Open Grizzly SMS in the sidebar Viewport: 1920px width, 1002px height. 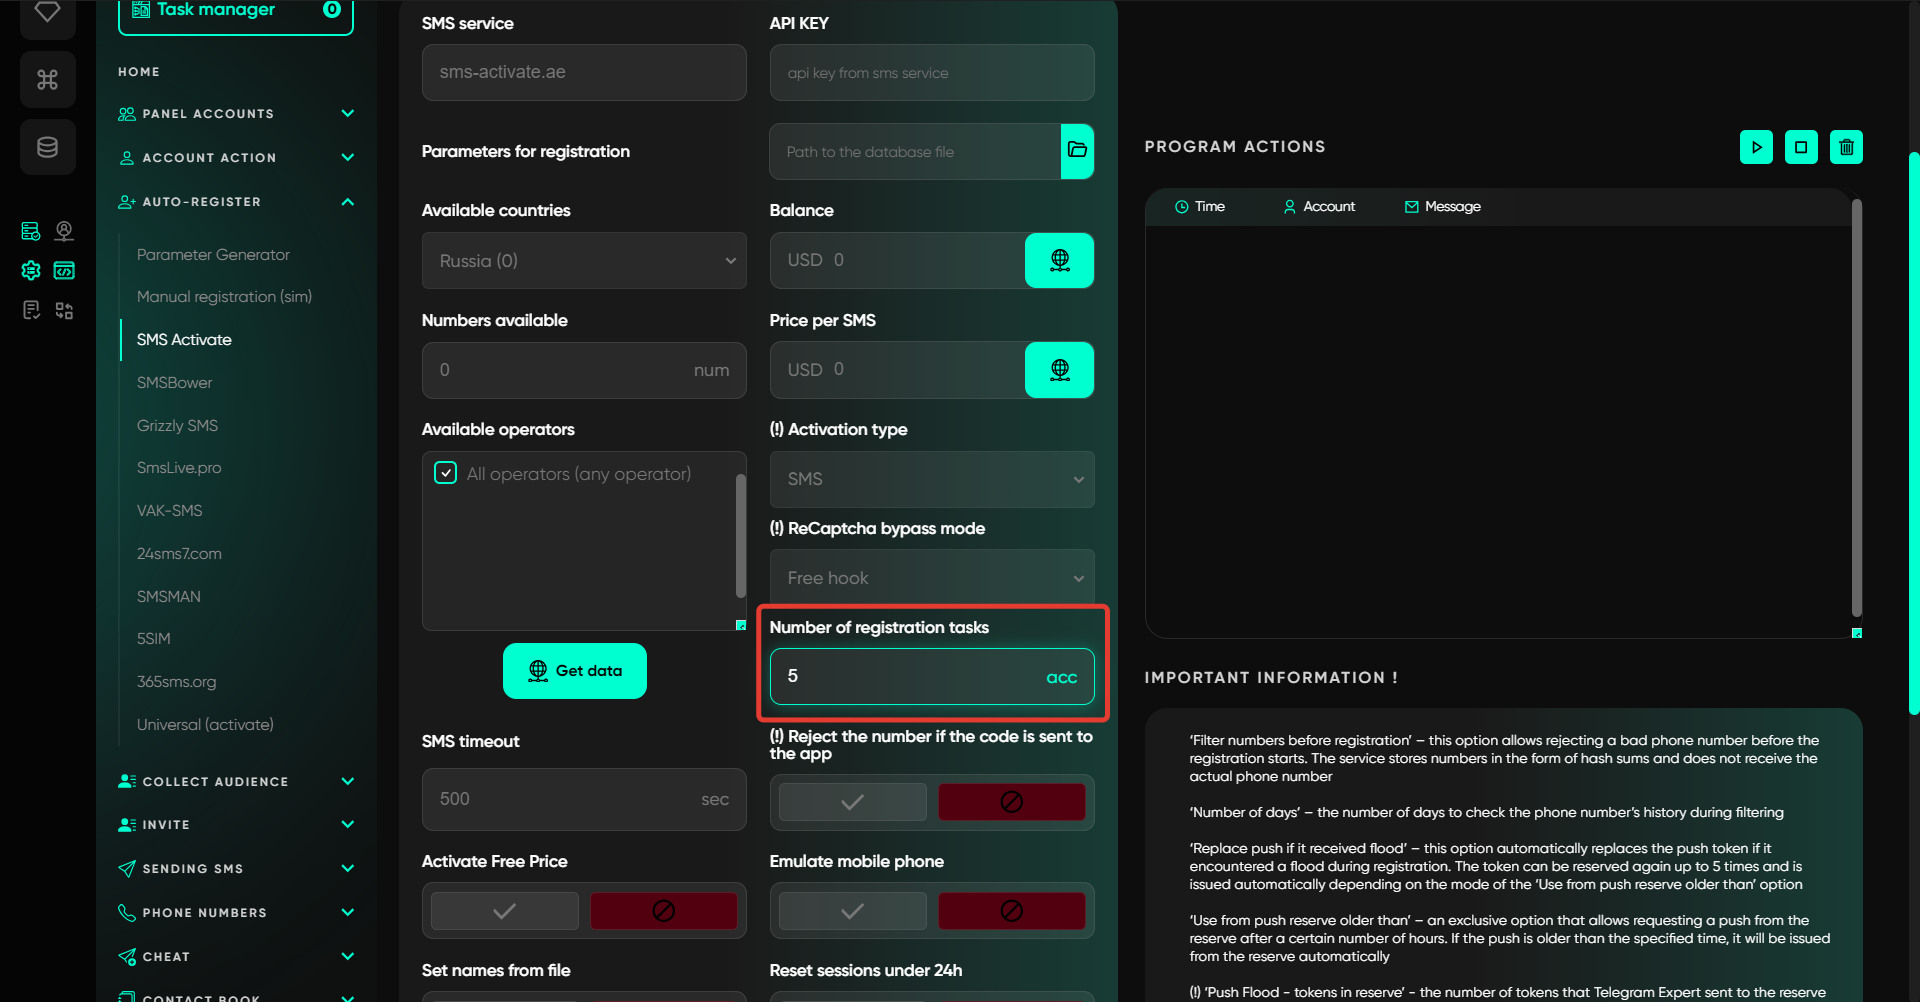tap(177, 425)
